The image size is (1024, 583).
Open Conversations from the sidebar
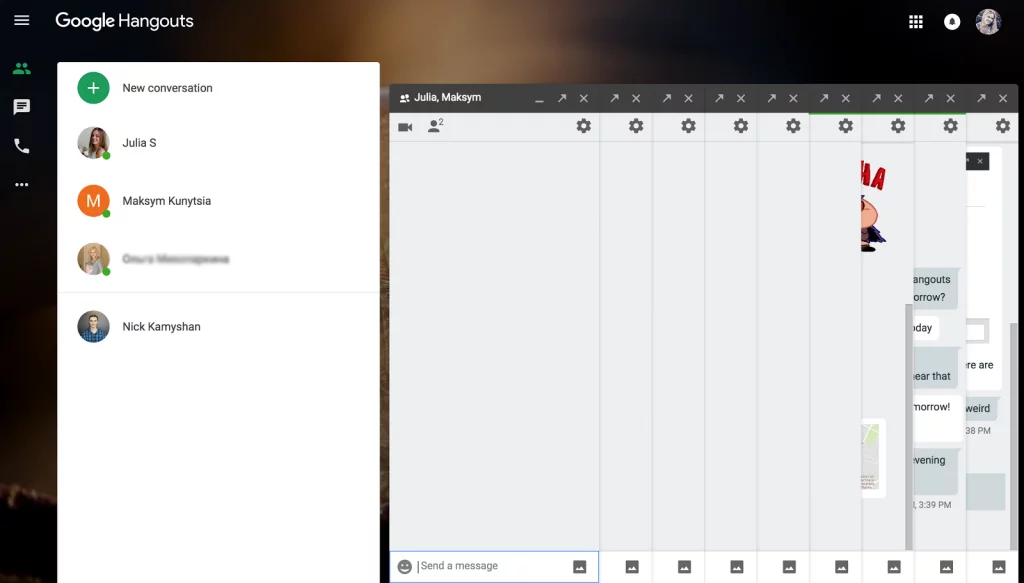(x=21, y=107)
